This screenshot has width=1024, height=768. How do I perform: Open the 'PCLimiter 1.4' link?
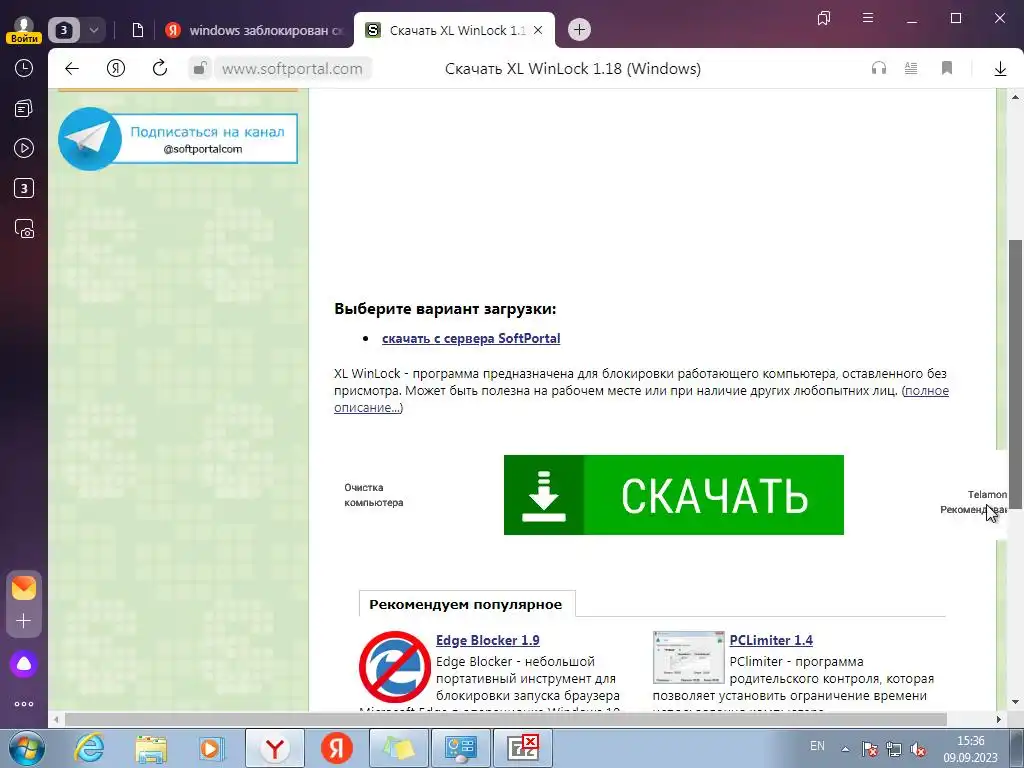(771, 640)
